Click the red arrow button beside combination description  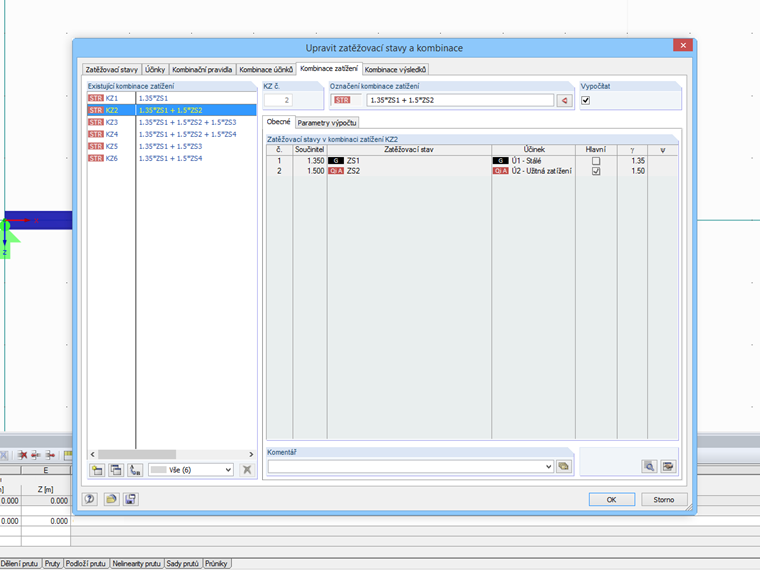pos(564,100)
